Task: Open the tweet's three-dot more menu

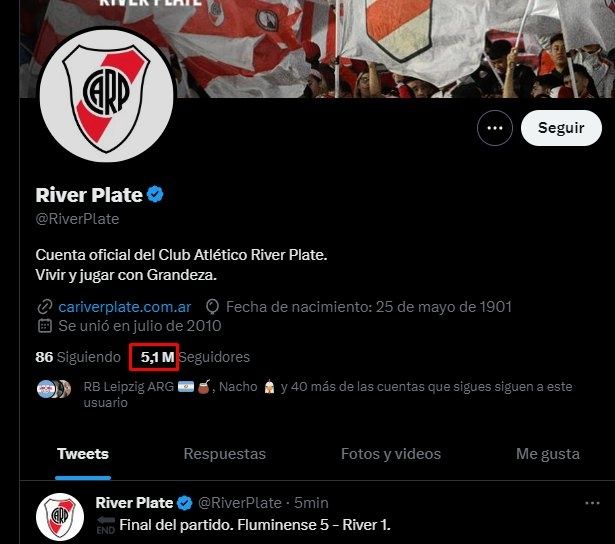Action: click(x=592, y=503)
